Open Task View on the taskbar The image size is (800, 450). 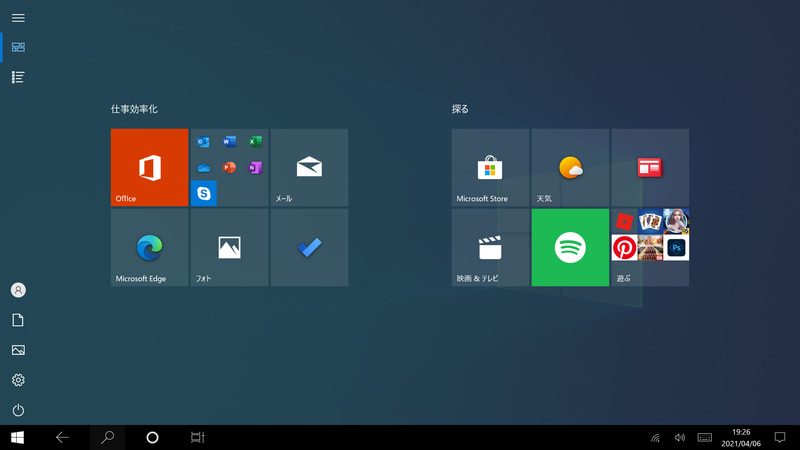coord(197,438)
